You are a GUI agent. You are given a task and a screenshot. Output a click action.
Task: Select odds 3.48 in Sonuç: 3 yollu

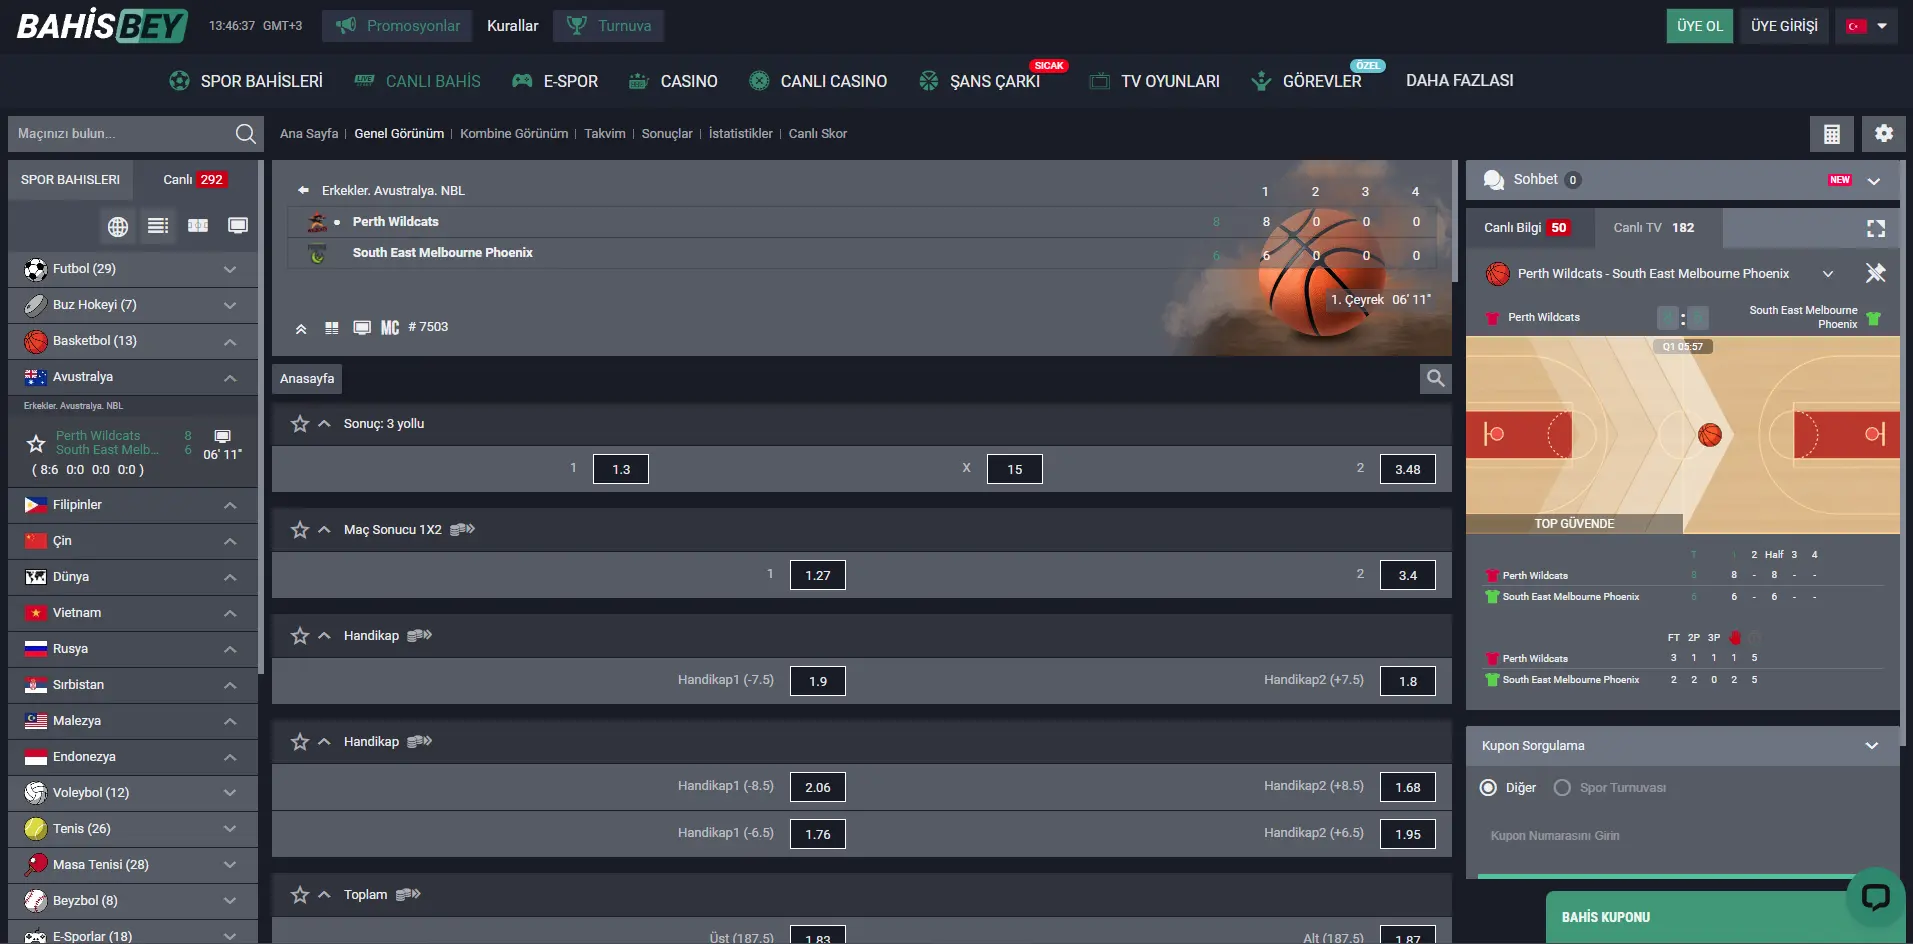tap(1408, 469)
